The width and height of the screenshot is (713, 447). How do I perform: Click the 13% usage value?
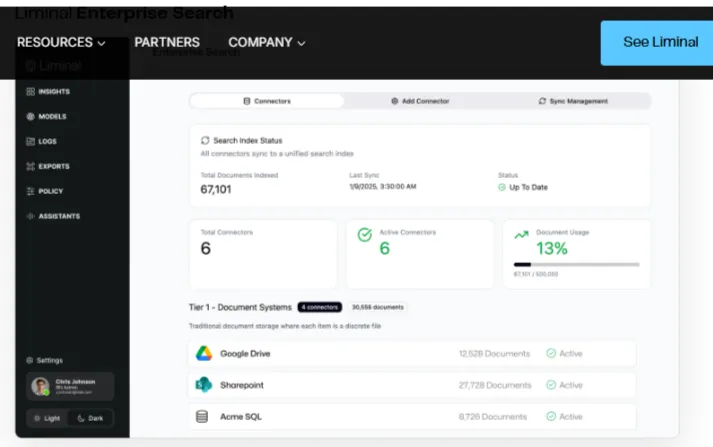tap(552, 248)
